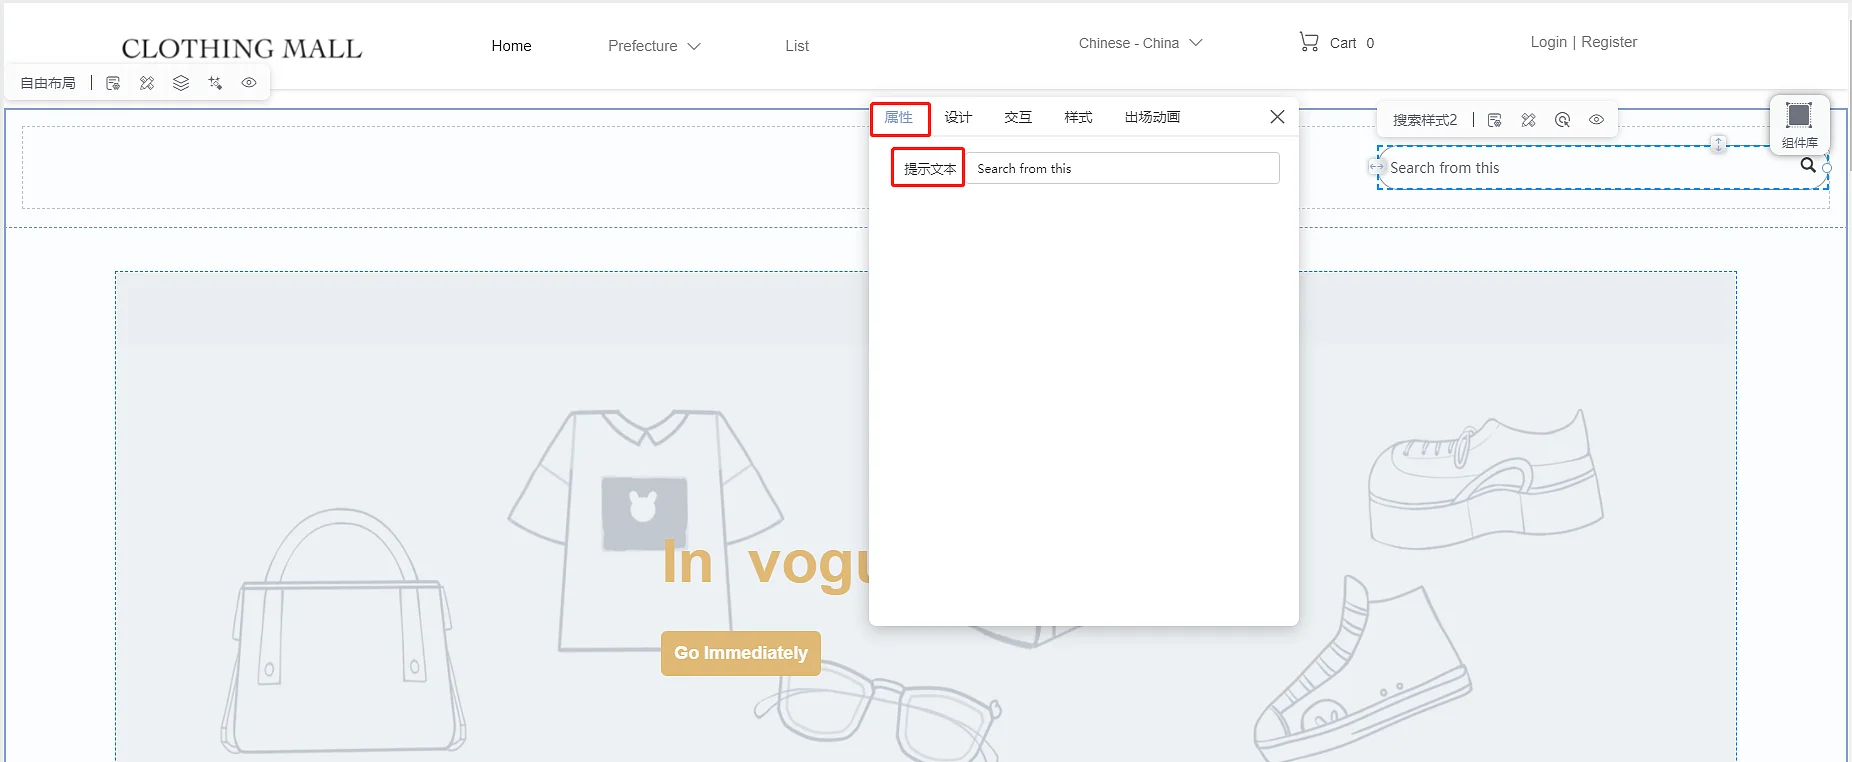
Task: Click properties page icon in 搜索样式2 toolbar
Action: pos(1495,120)
